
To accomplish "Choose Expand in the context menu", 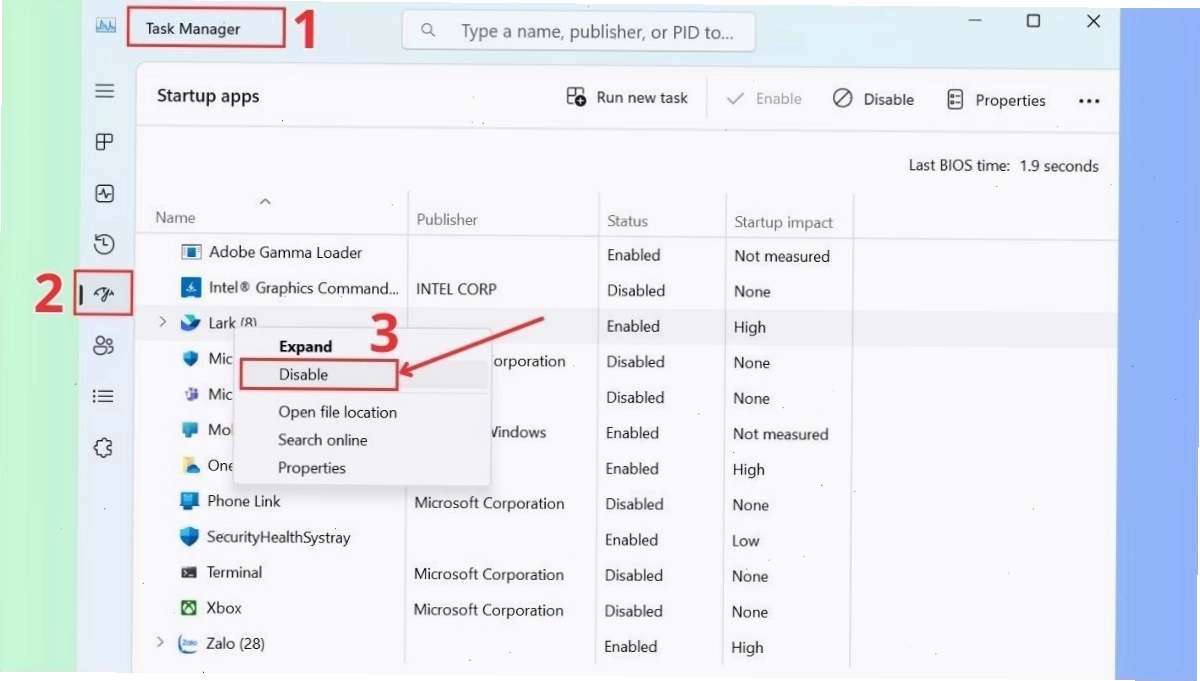I will (x=305, y=347).
